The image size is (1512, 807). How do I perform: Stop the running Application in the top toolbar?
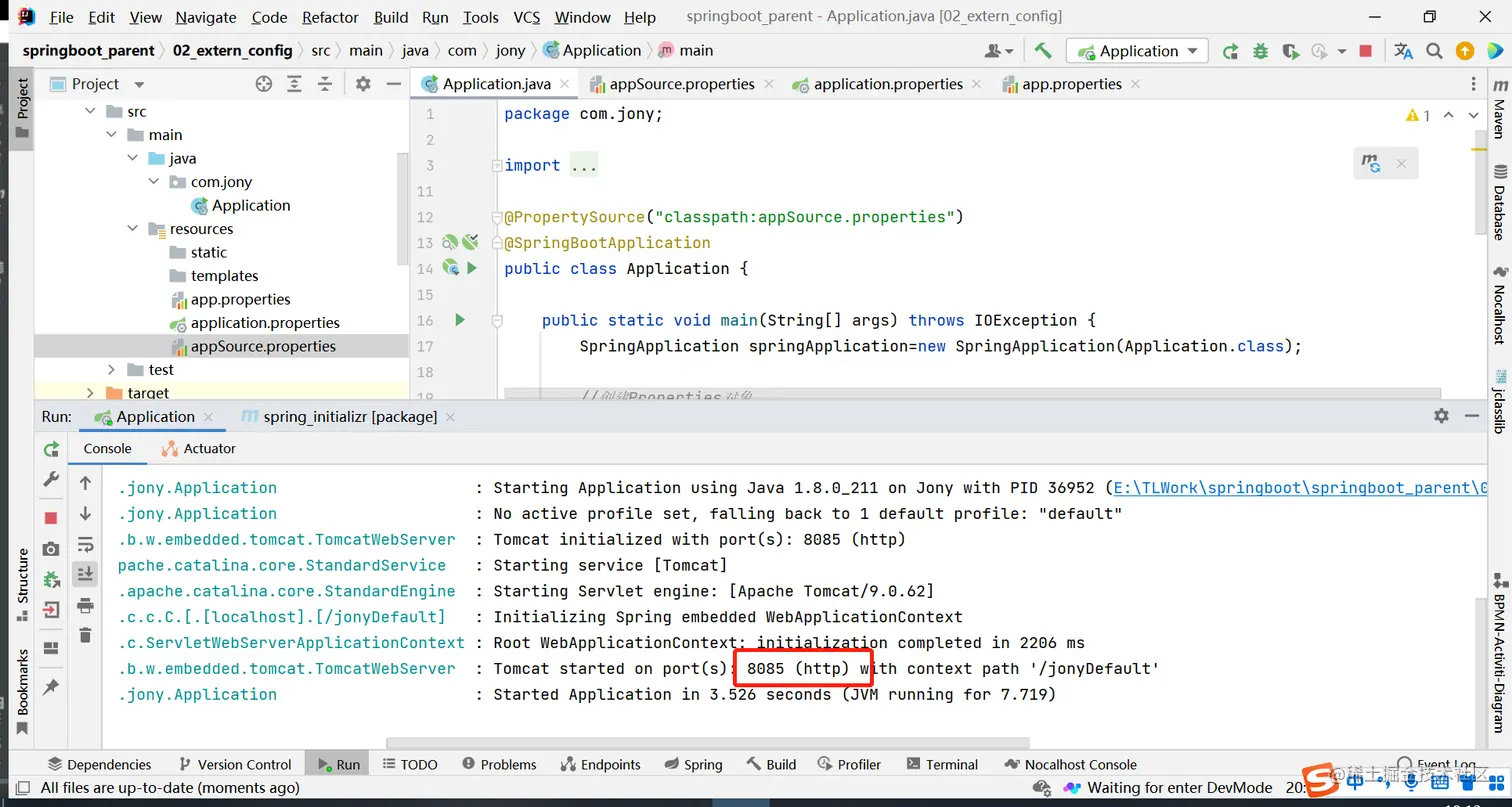1366,51
